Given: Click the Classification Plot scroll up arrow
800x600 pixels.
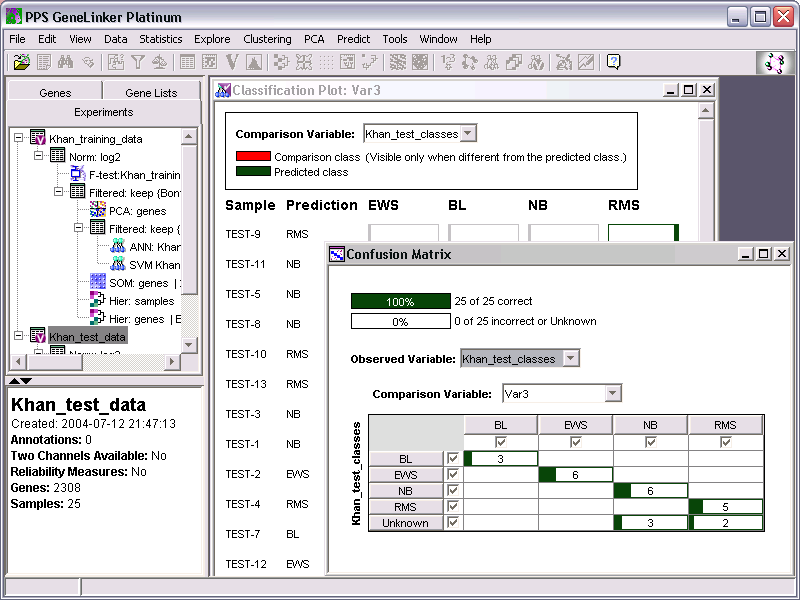Looking at the screenshot, I should point(706,111).
